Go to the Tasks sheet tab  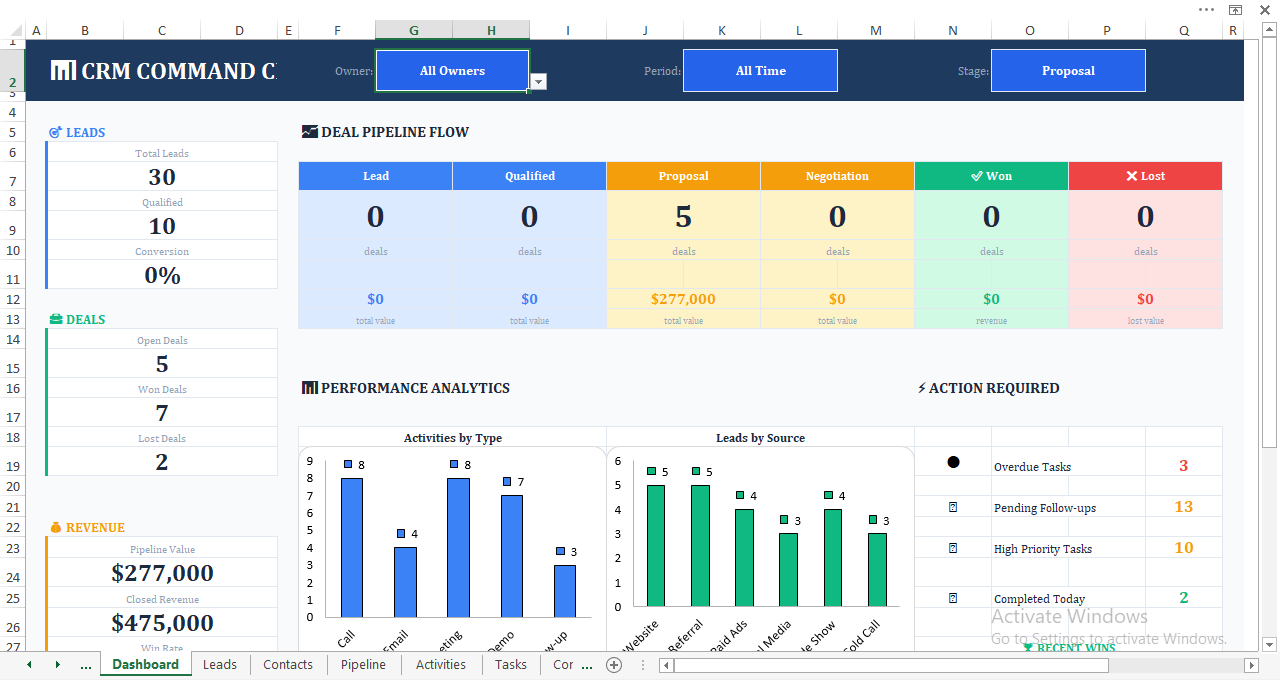pos(511,665)
